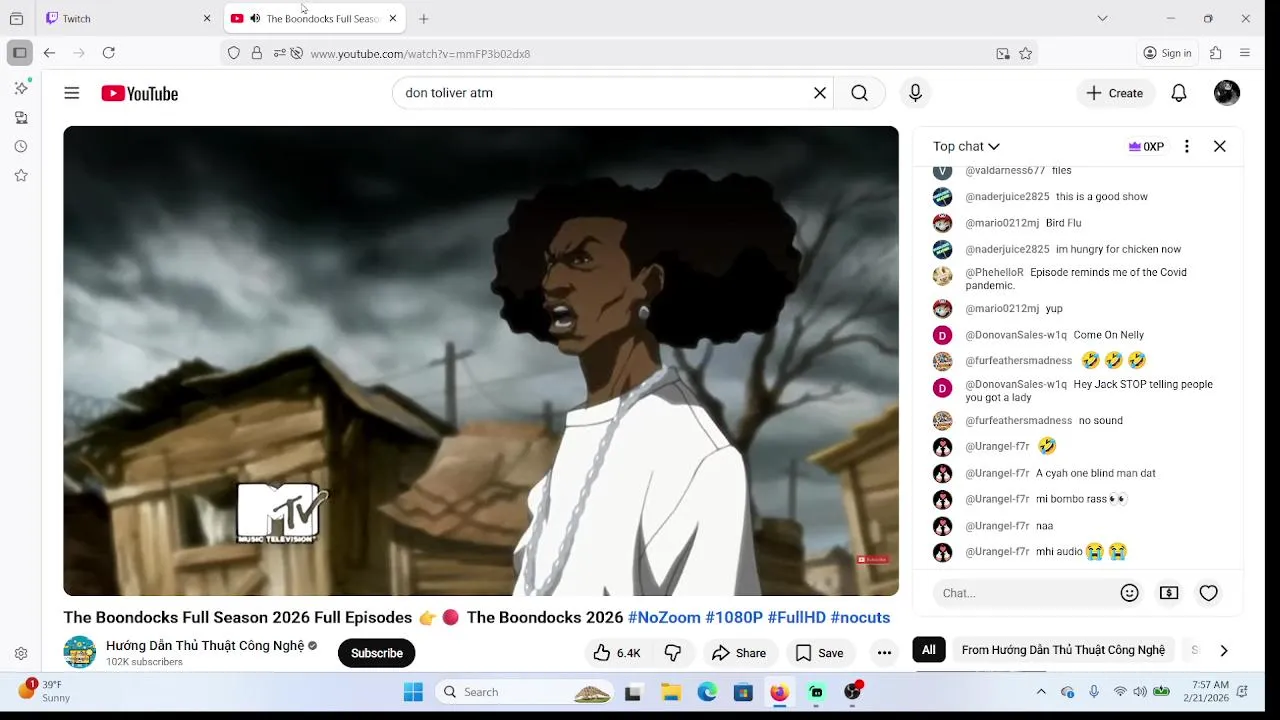Reload the current page

click(109, 53)
